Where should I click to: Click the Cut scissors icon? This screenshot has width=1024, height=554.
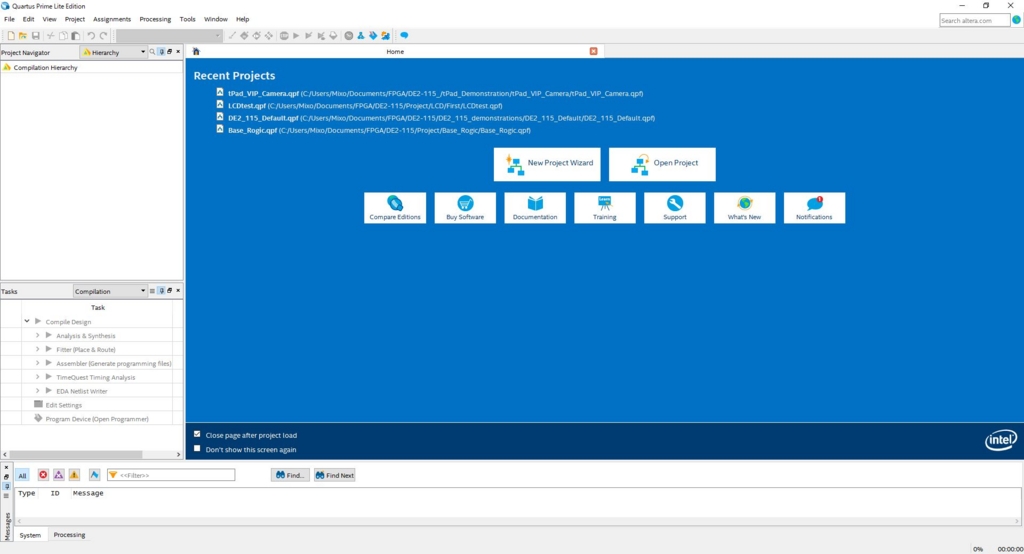click(50, 35)
